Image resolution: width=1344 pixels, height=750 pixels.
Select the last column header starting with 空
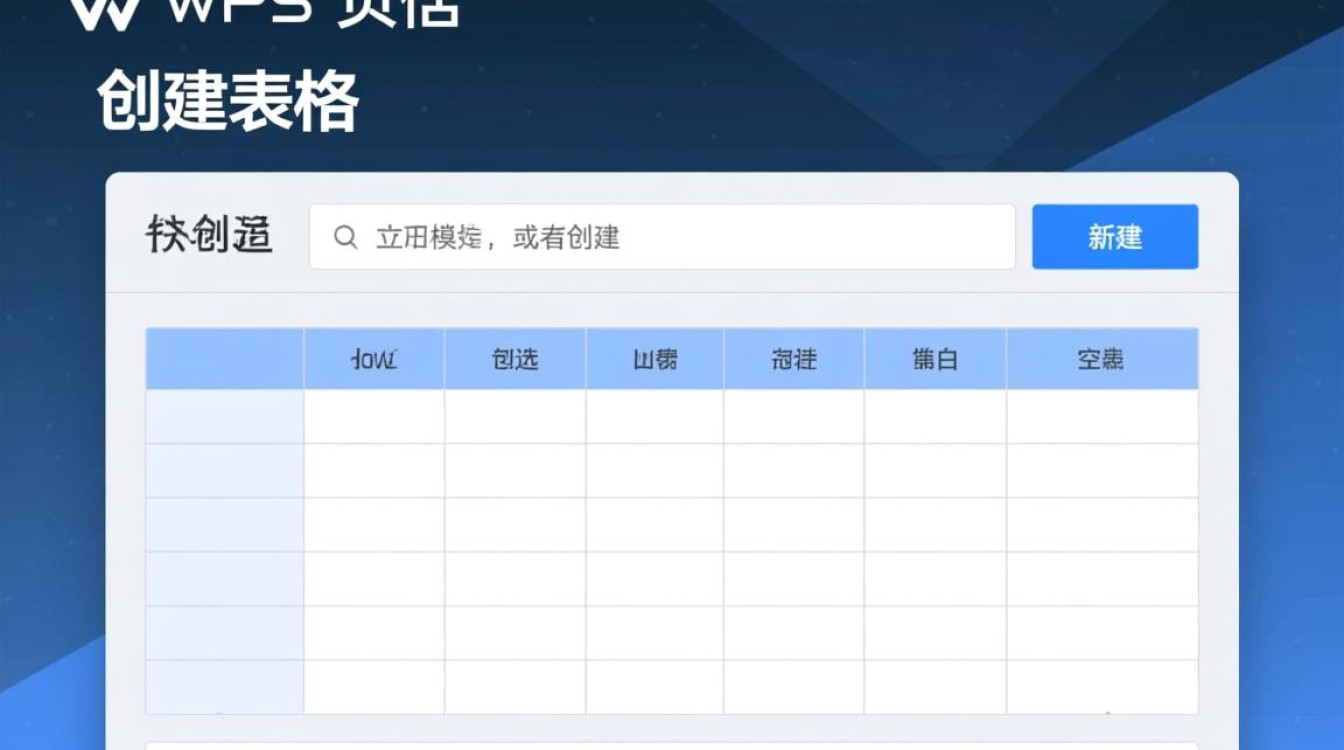[1102, 359]
